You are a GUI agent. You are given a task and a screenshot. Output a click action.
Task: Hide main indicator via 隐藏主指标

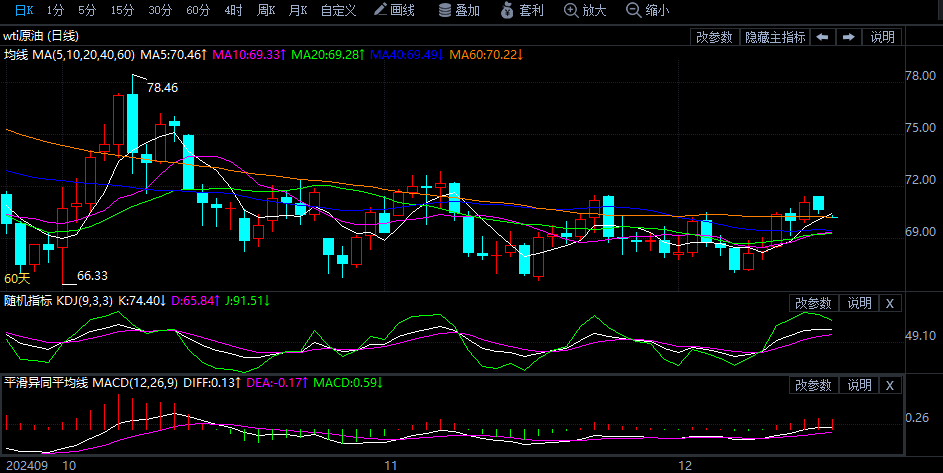pyautogui.click(x=774, y=37)
